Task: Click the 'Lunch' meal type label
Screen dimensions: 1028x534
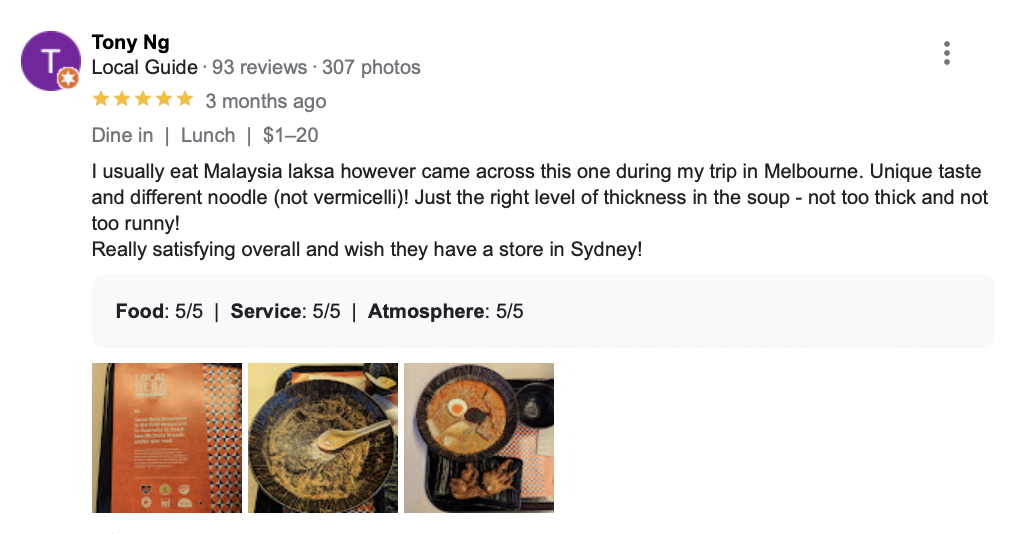Action: (x=208, y=135)
